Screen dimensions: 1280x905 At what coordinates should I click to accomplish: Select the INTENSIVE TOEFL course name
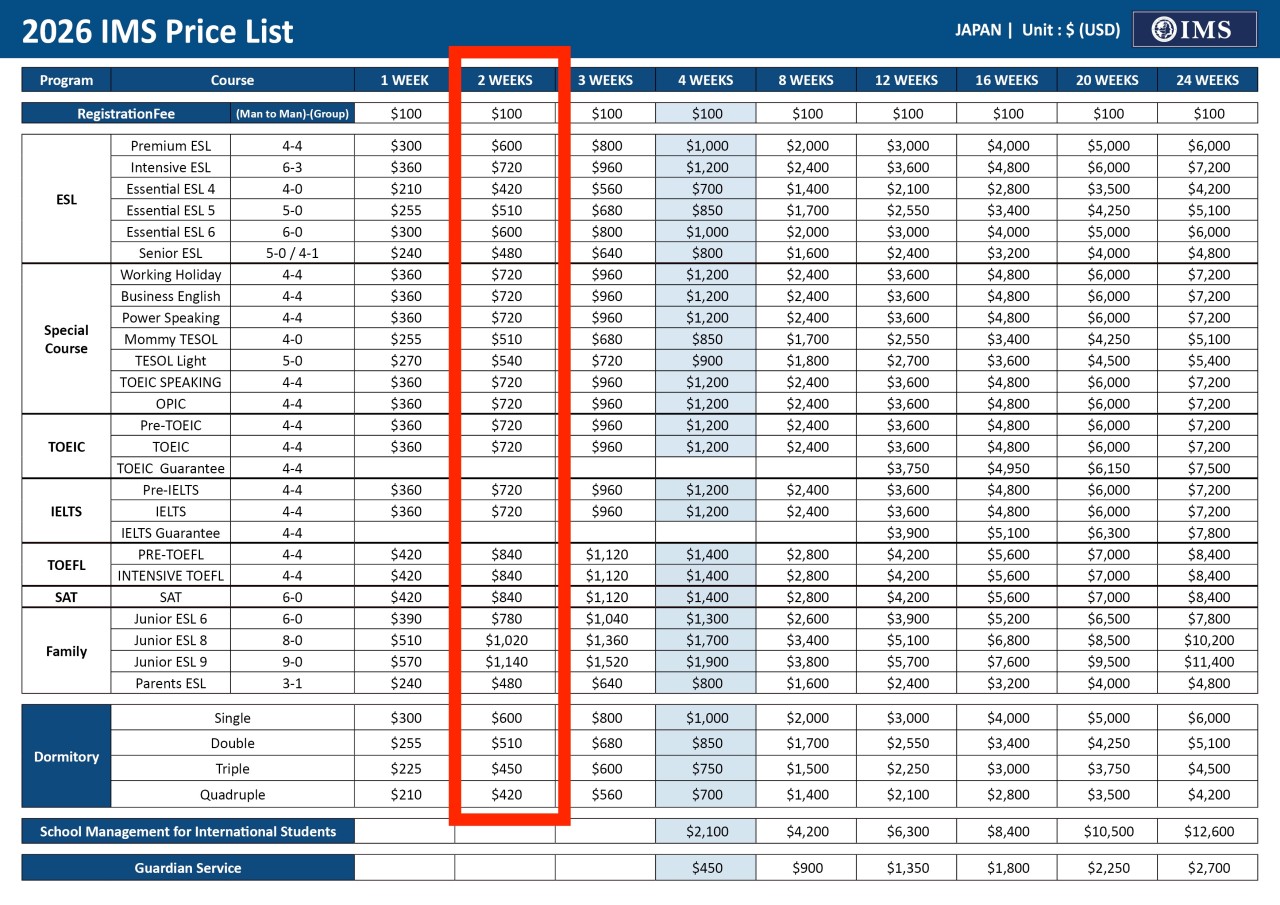click(x=171, y=576)
